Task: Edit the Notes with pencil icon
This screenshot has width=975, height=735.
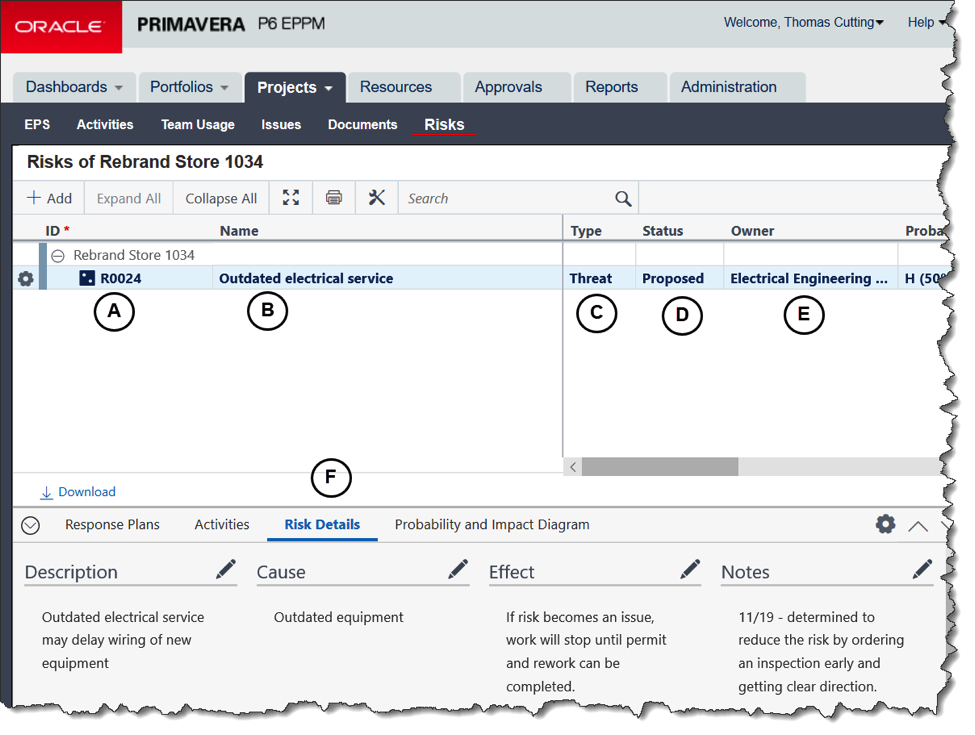Action: point(923,569)
